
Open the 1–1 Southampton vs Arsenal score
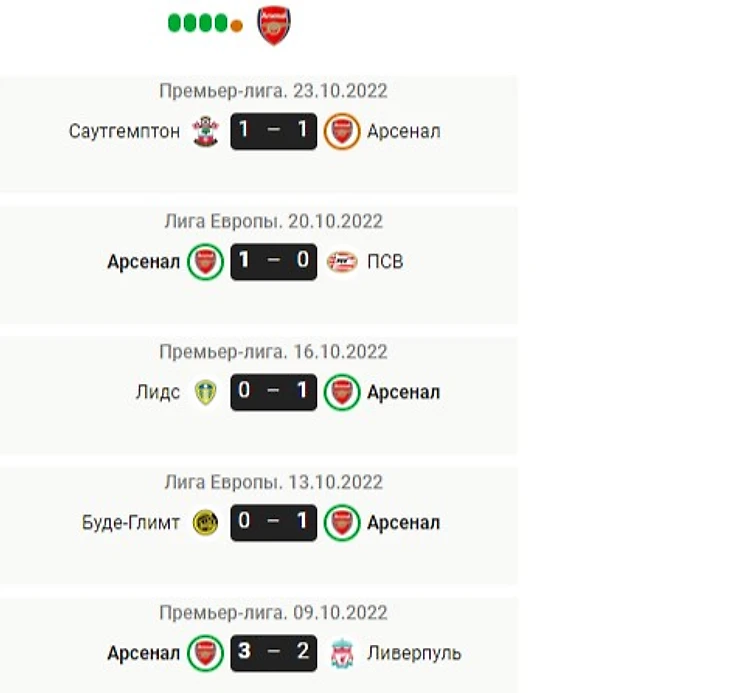273,131
